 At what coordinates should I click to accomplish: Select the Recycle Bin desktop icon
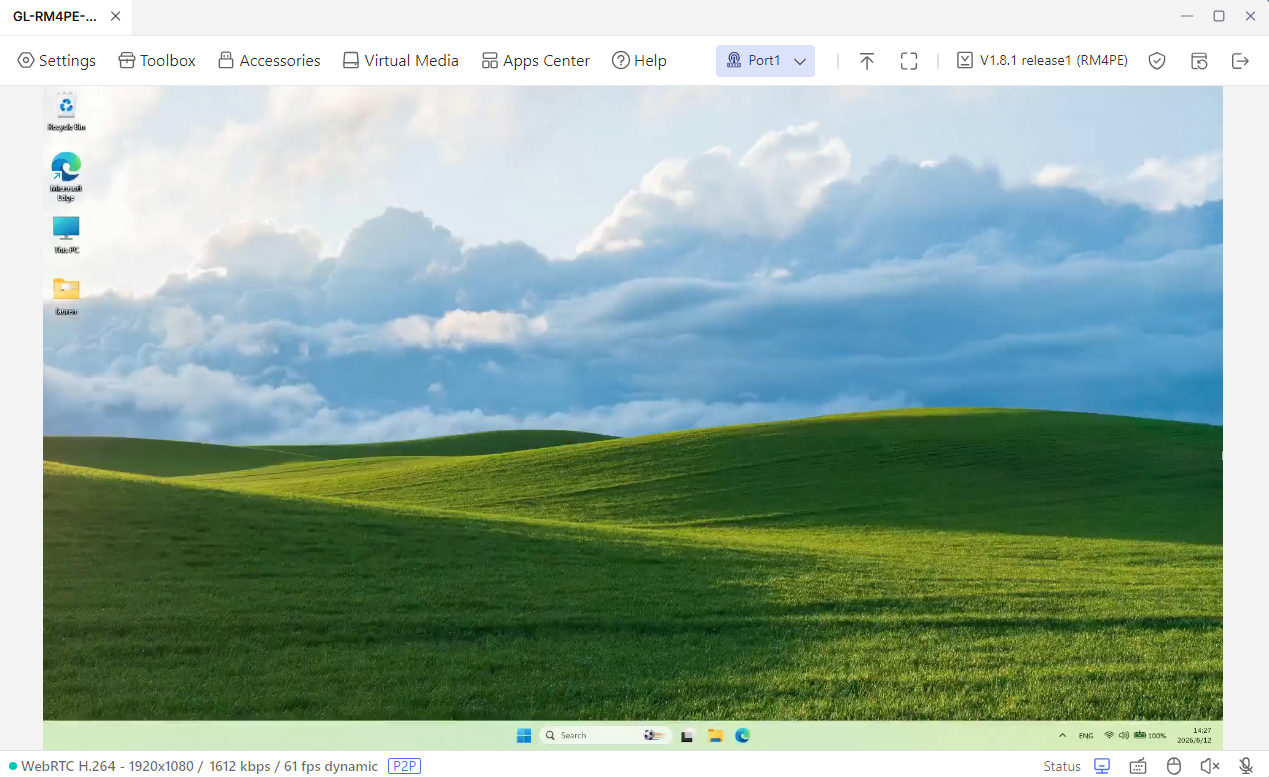coord(66,112)
